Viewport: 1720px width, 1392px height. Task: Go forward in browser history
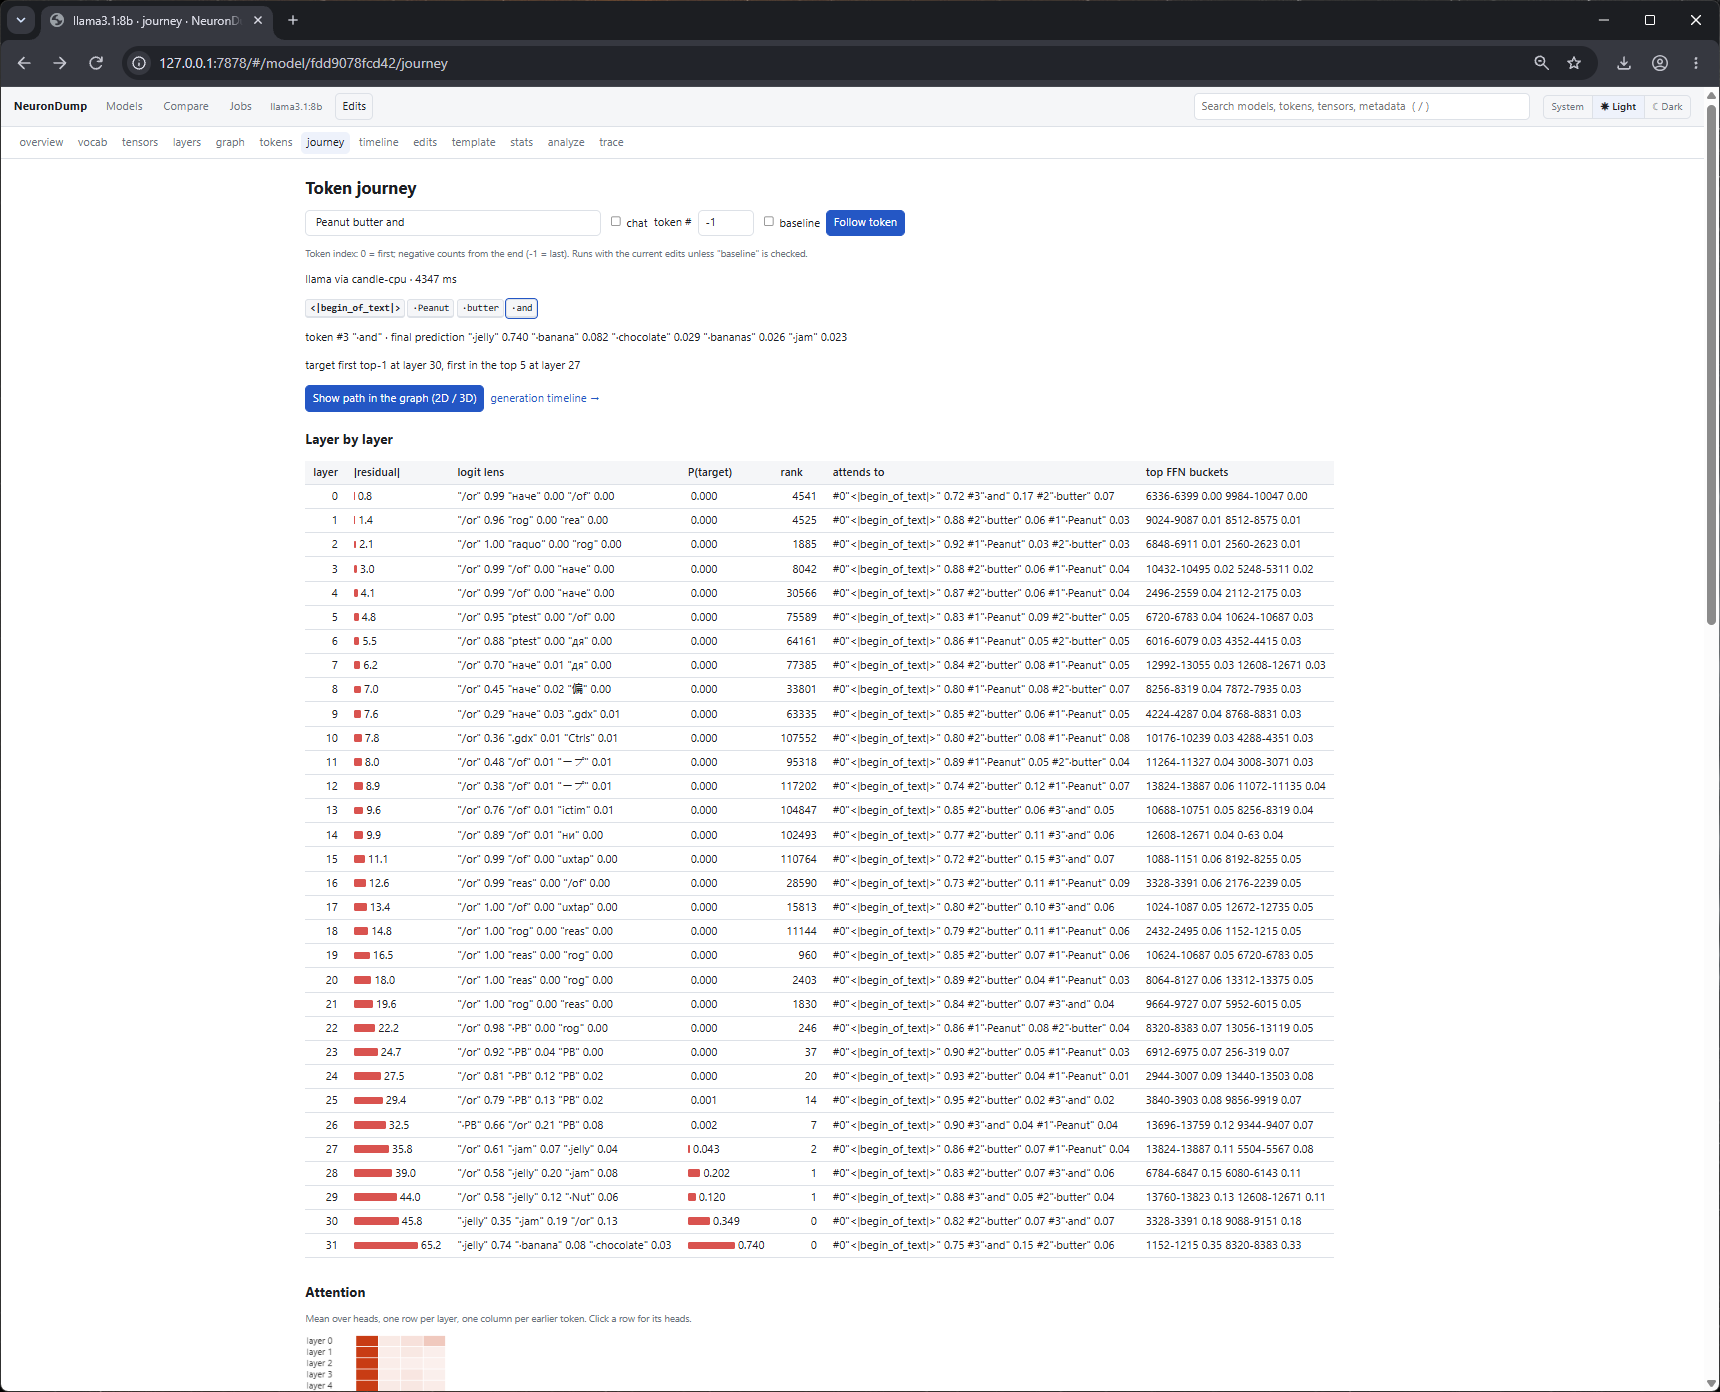[60, 63]
